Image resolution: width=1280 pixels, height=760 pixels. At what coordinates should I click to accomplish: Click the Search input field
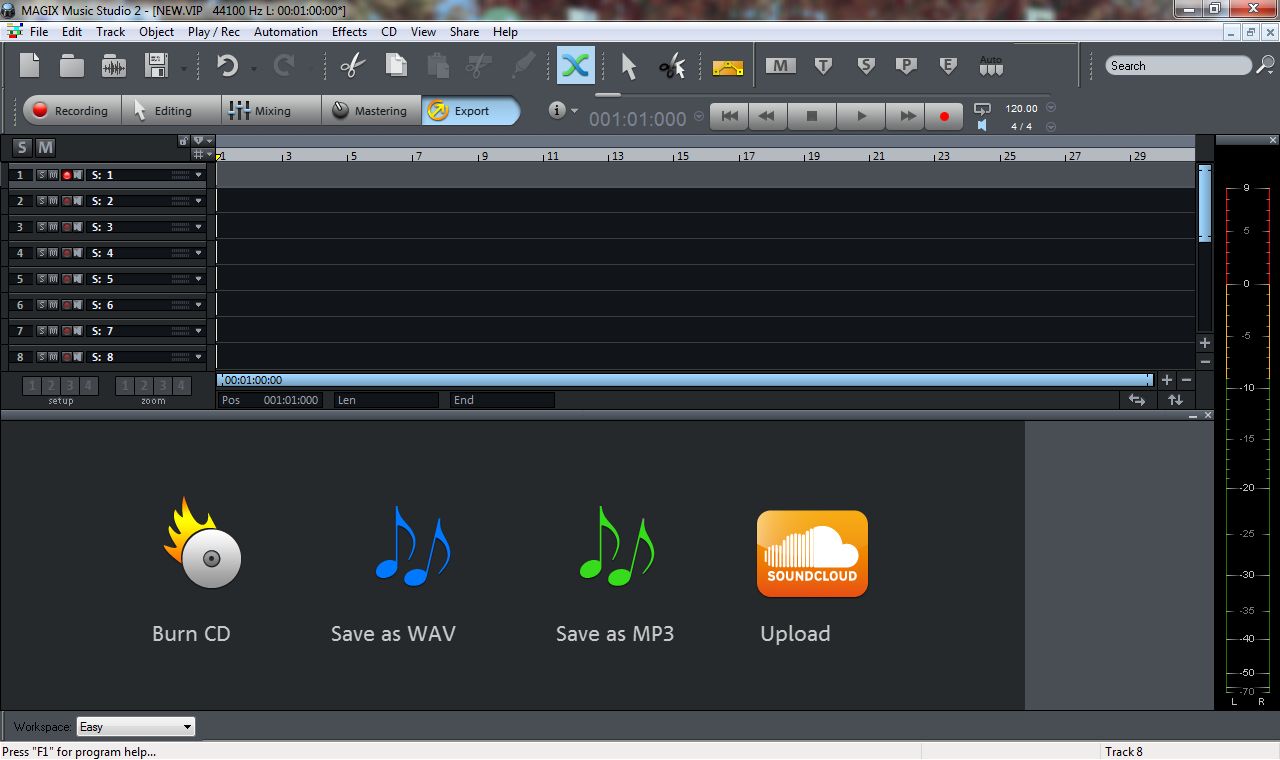(x=1178, y=66)
